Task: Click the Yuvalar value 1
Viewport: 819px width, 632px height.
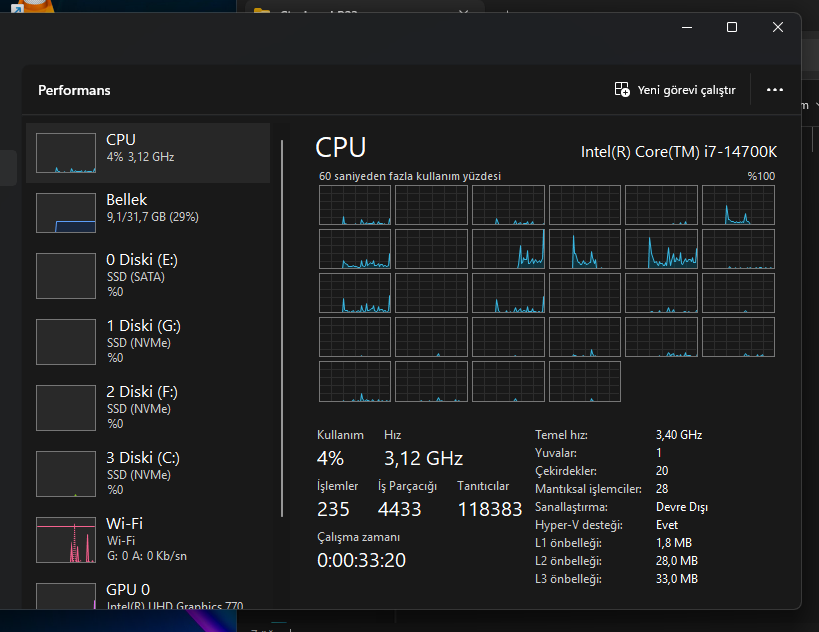Action: coord(659,452)
